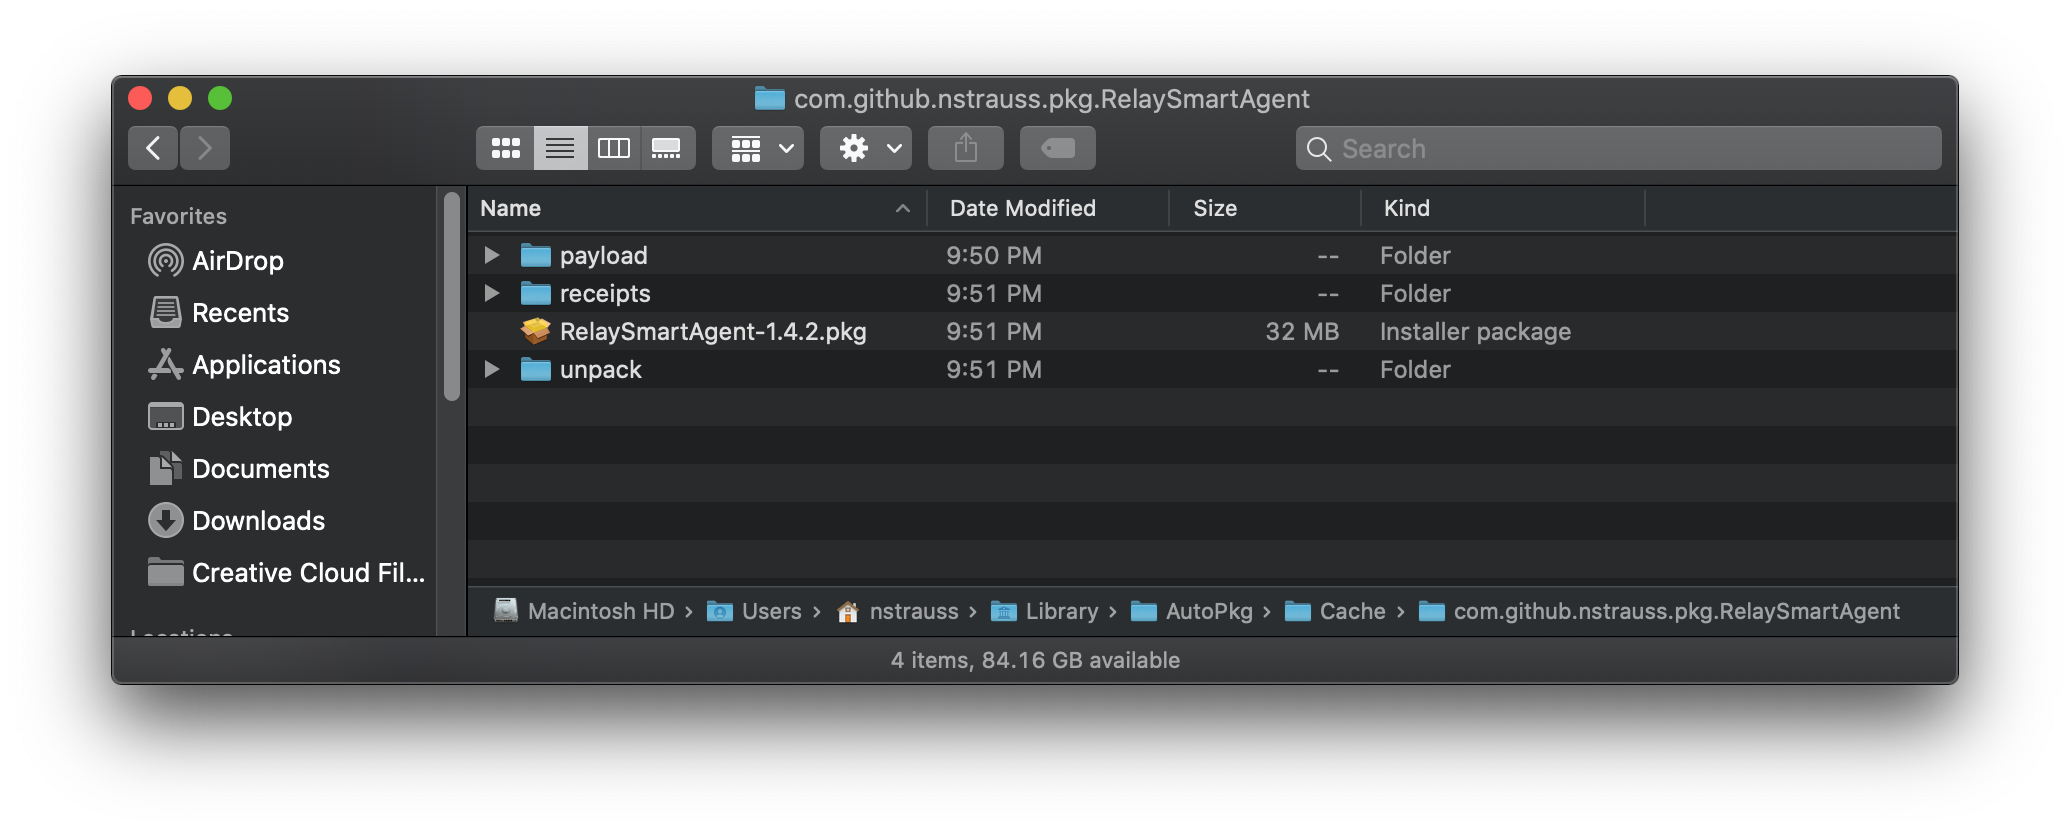This screenshot has height=832, width=2070.
Task: Click the Share toolbar icon
Action: coord(965,149)
